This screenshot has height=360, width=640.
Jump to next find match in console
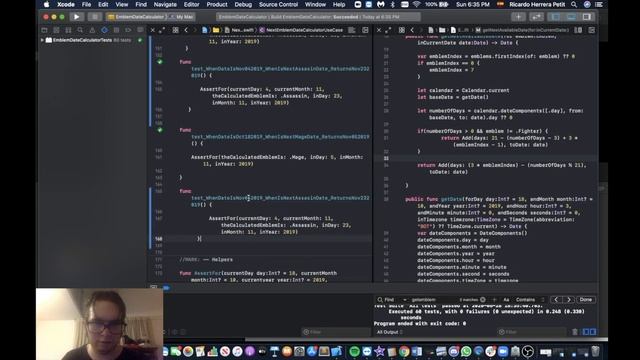(569, 300)
